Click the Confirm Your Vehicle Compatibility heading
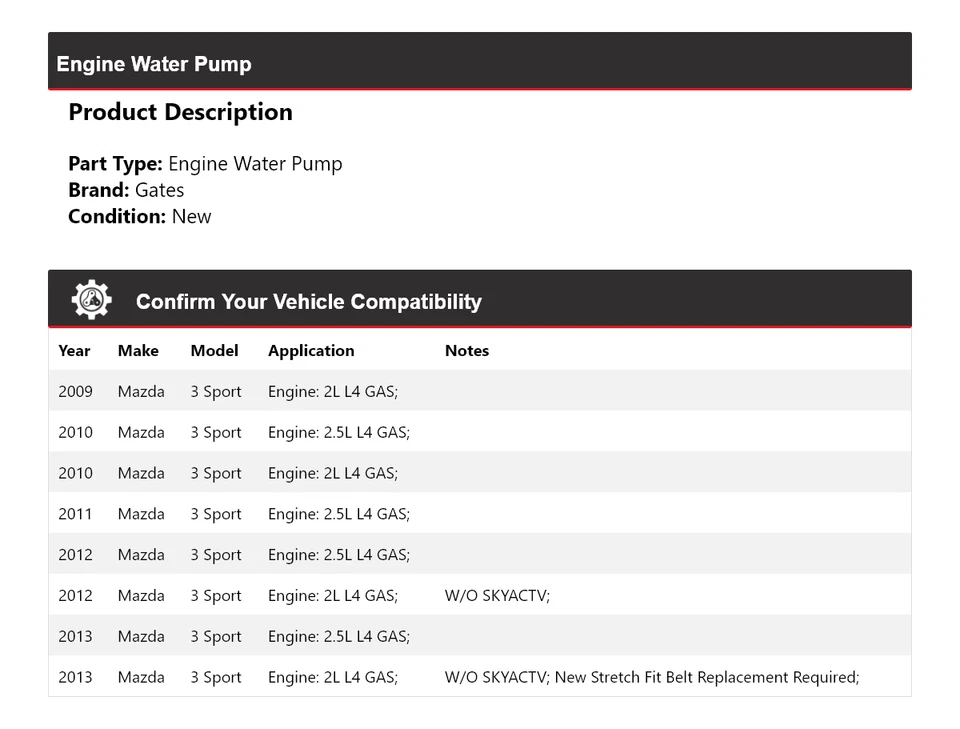The height and width of the screenshot is (729, 960). click(308, 302)
